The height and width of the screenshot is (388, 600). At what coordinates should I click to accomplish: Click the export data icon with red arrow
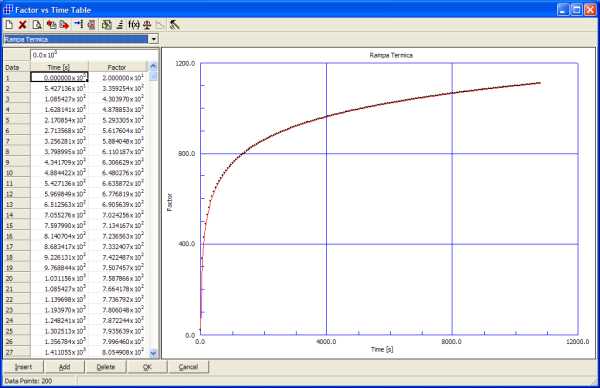pyautogui.click(x=64, y=25)
